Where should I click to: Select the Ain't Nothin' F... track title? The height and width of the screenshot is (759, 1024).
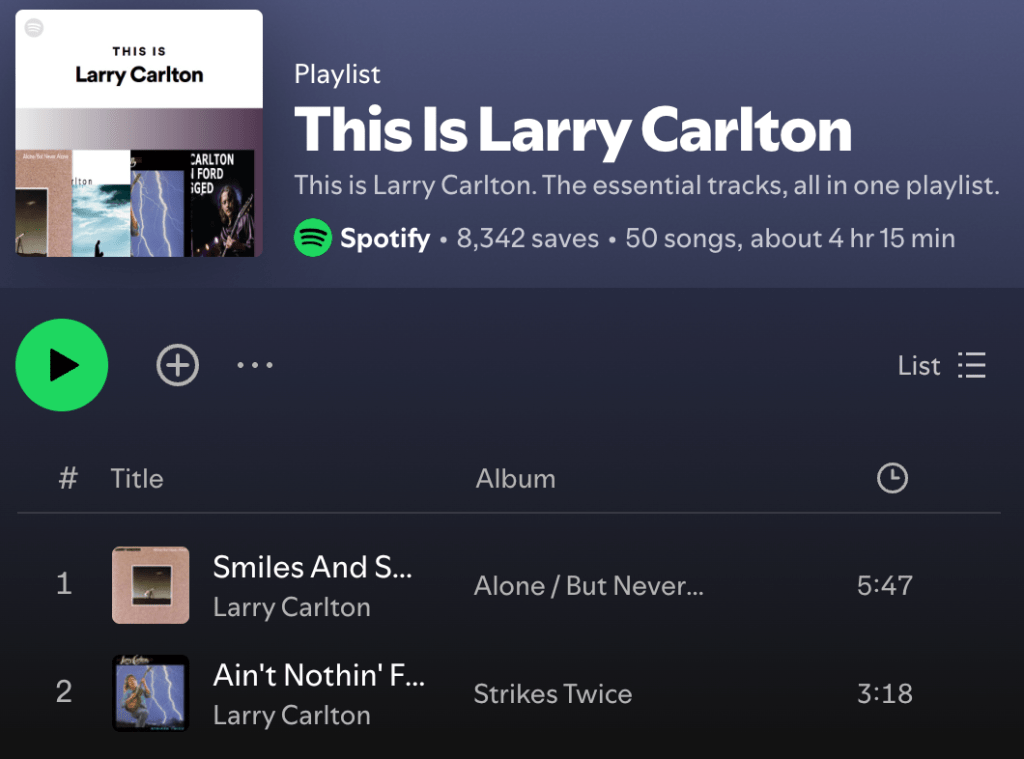click(319, 675)
